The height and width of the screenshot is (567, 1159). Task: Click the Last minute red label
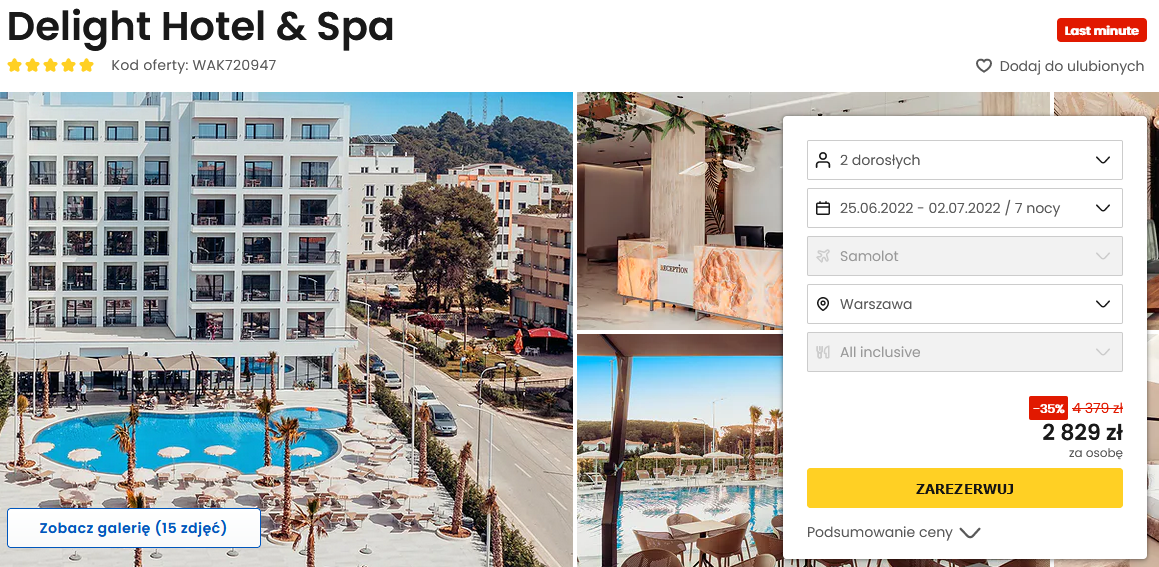click(1101, 30)
